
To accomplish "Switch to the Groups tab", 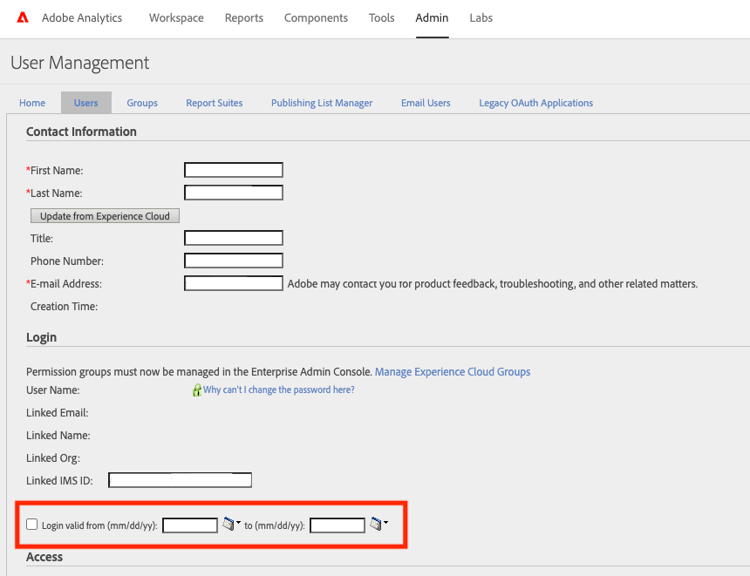I will tap(142, 103).
